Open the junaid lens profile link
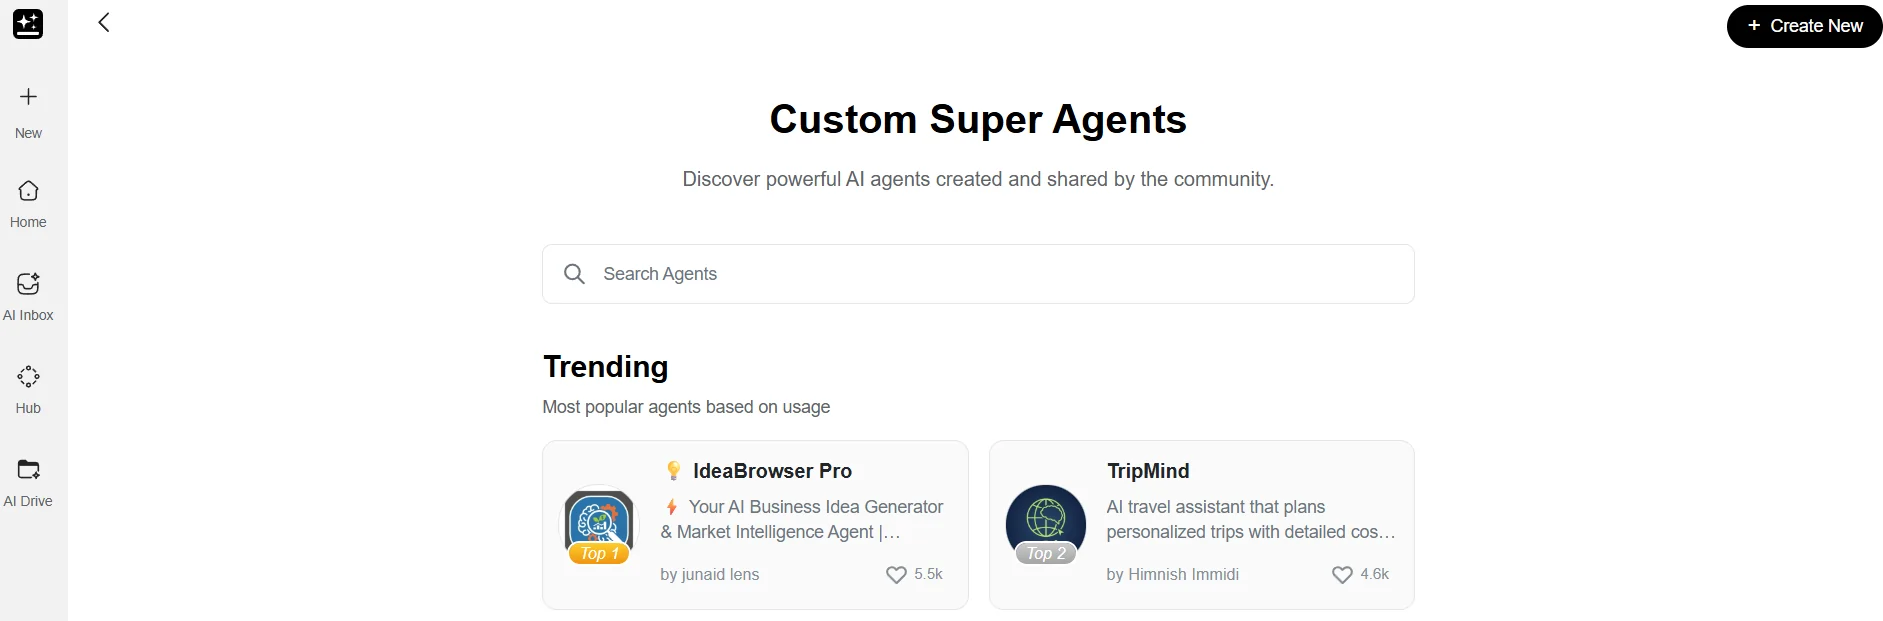This screenshot has width=1883, height=621. tap(710, 574)
